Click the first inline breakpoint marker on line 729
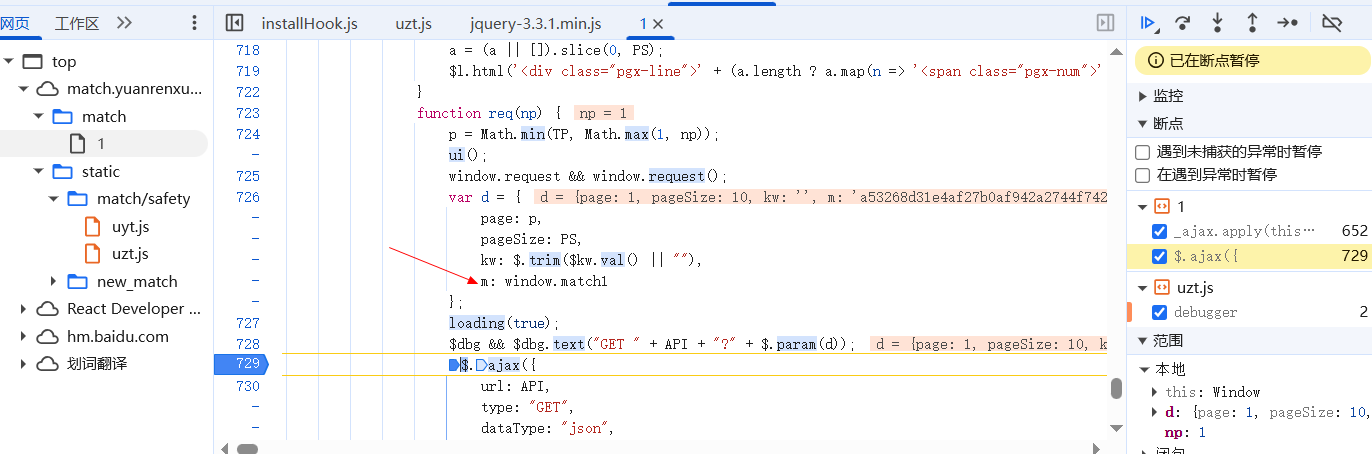This screenshot has height=454, width=1372. pyautogui.click(x=453, y=366)
